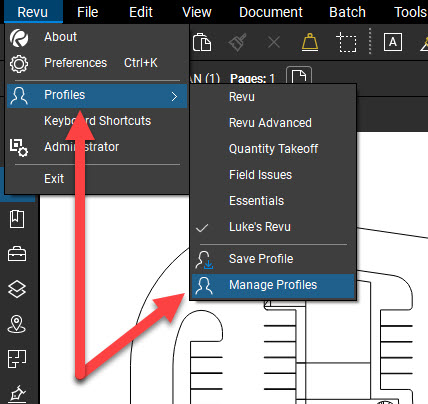The height and width of the screenshot is (404, 428).
Task: Click the page icon next to Pages: 1
Action: pos(299,76)
